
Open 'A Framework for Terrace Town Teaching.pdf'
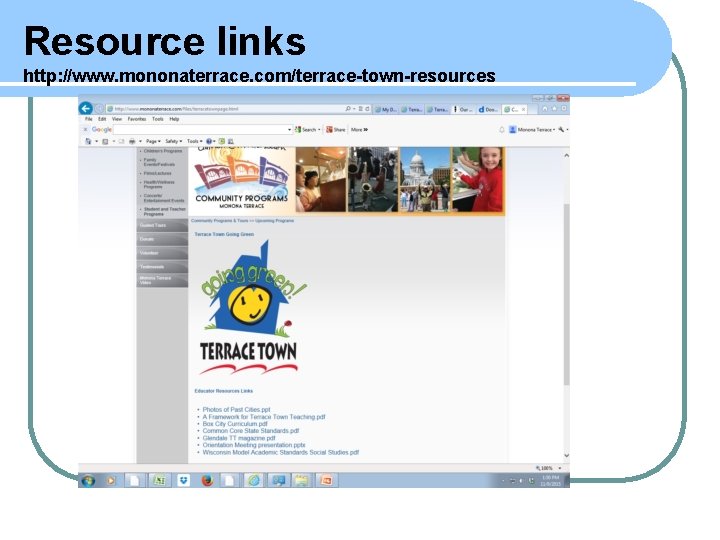[x=264, y=416]
